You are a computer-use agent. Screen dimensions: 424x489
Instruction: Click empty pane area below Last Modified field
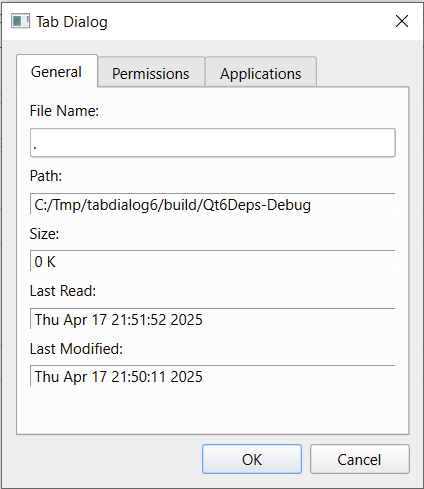pos(213,410)
